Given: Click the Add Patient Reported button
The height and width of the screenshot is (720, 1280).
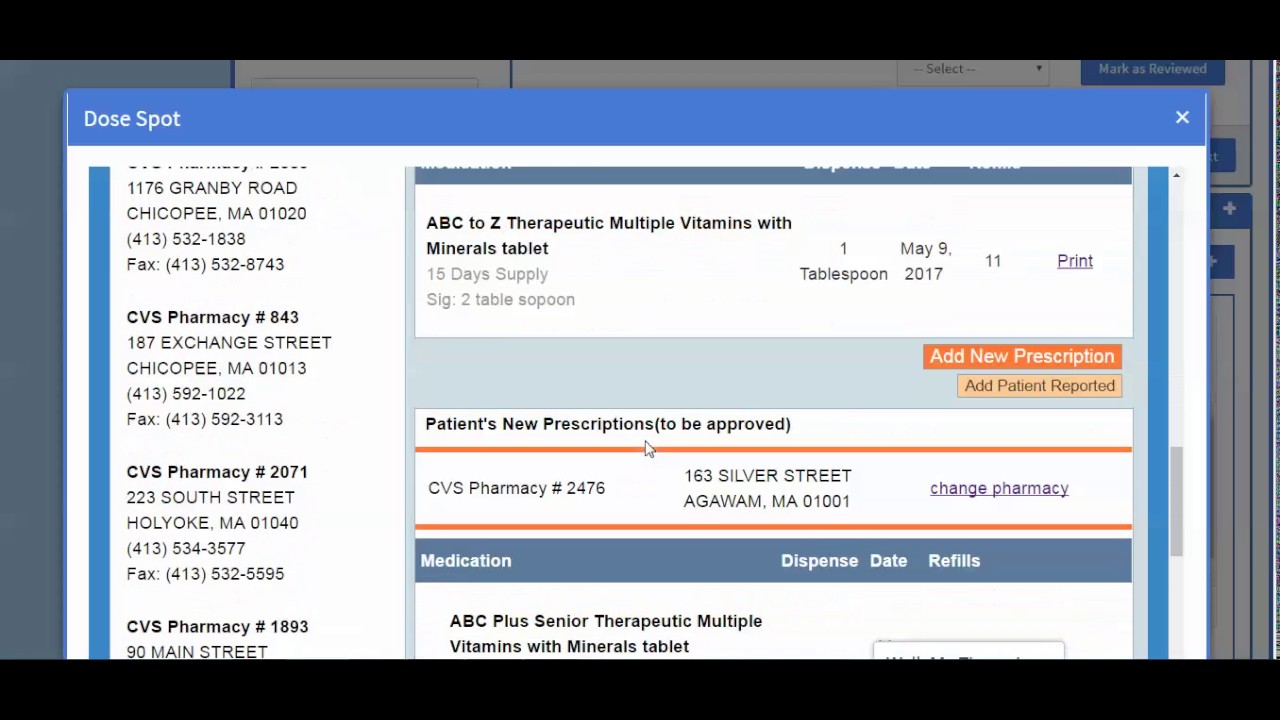Looking at the screenshot, I should pos(1040,386).
